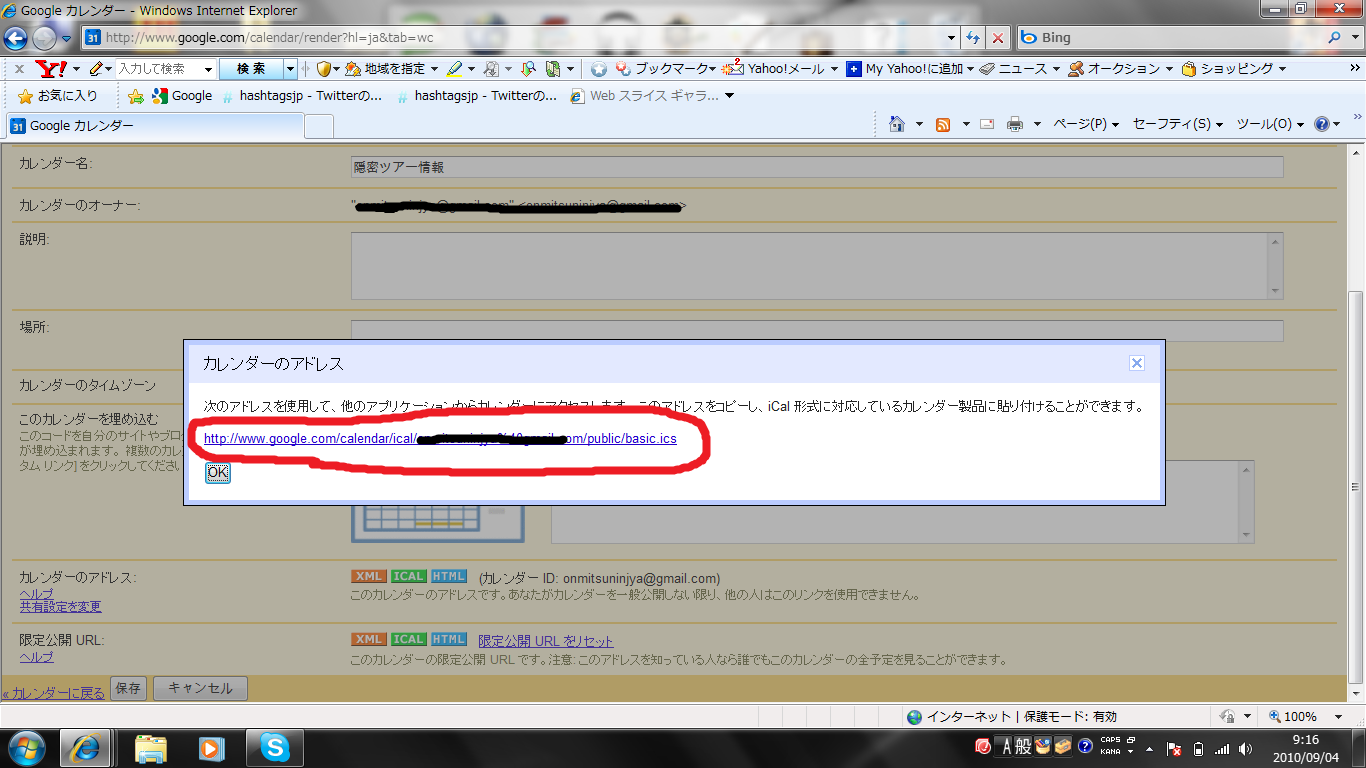This screenshot has width=1366, height=768.
Task: Open the first hashtagsjp Twitter favorite
Action: pos(302,96)
